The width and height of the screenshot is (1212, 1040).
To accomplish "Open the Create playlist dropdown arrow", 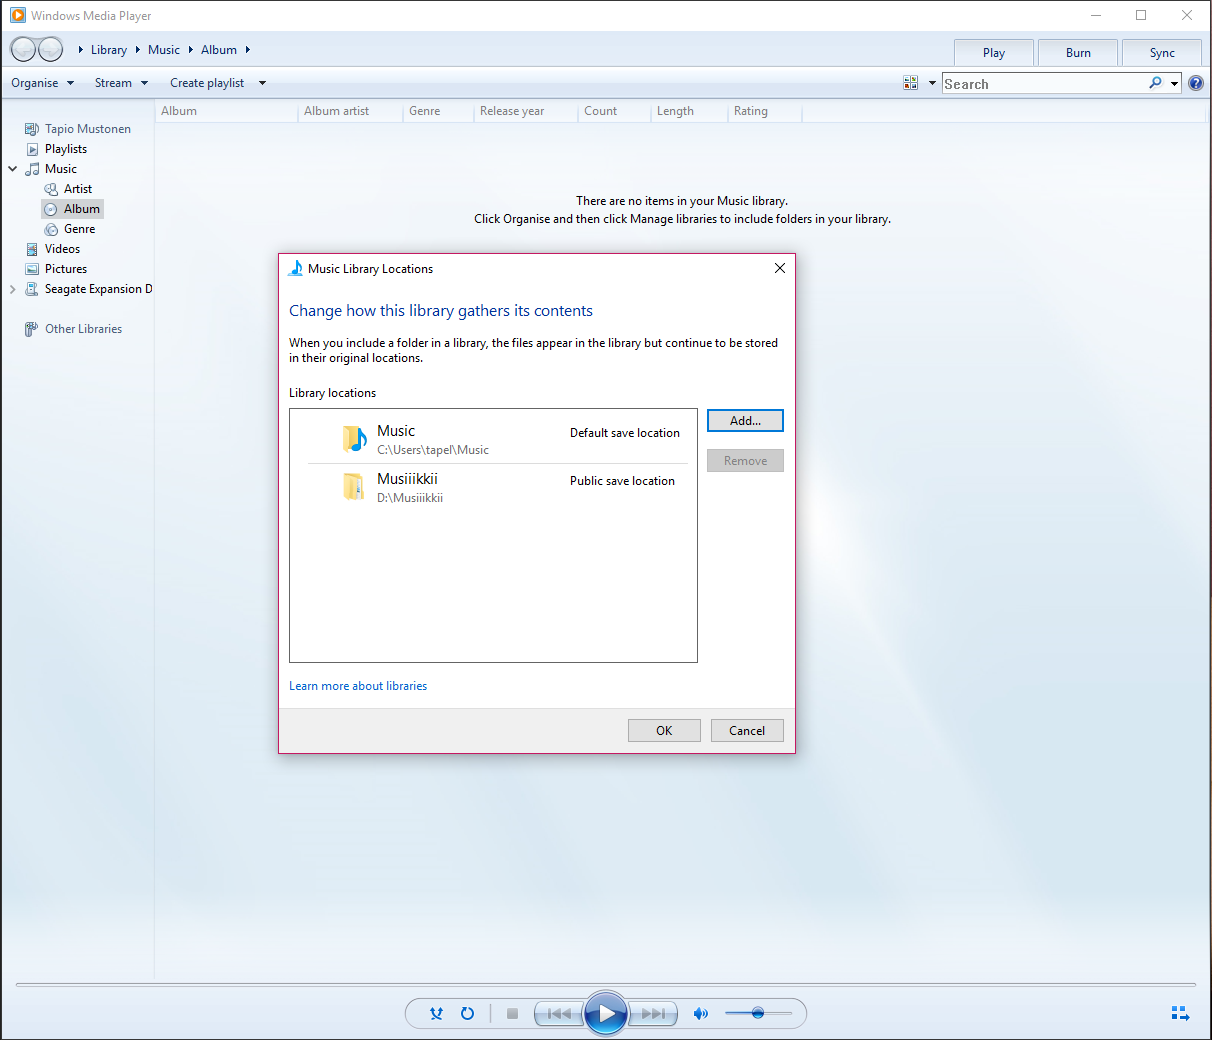I will click(x=262, y=83).
